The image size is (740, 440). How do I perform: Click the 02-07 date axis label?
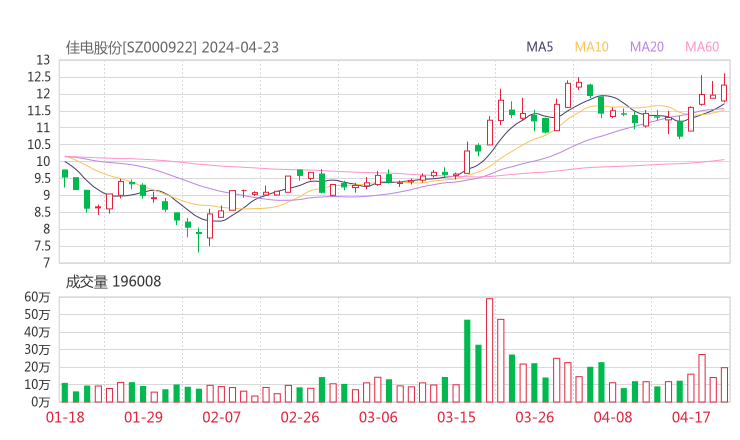tap(221, 417)
